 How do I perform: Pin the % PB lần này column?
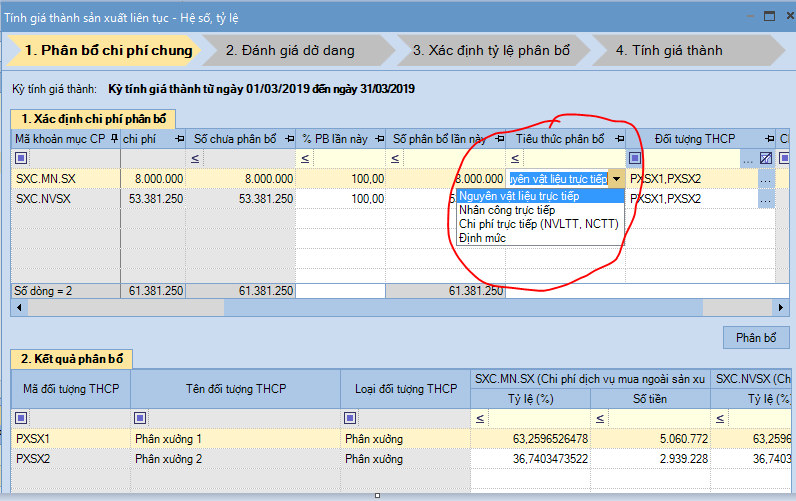coord(379,139)
